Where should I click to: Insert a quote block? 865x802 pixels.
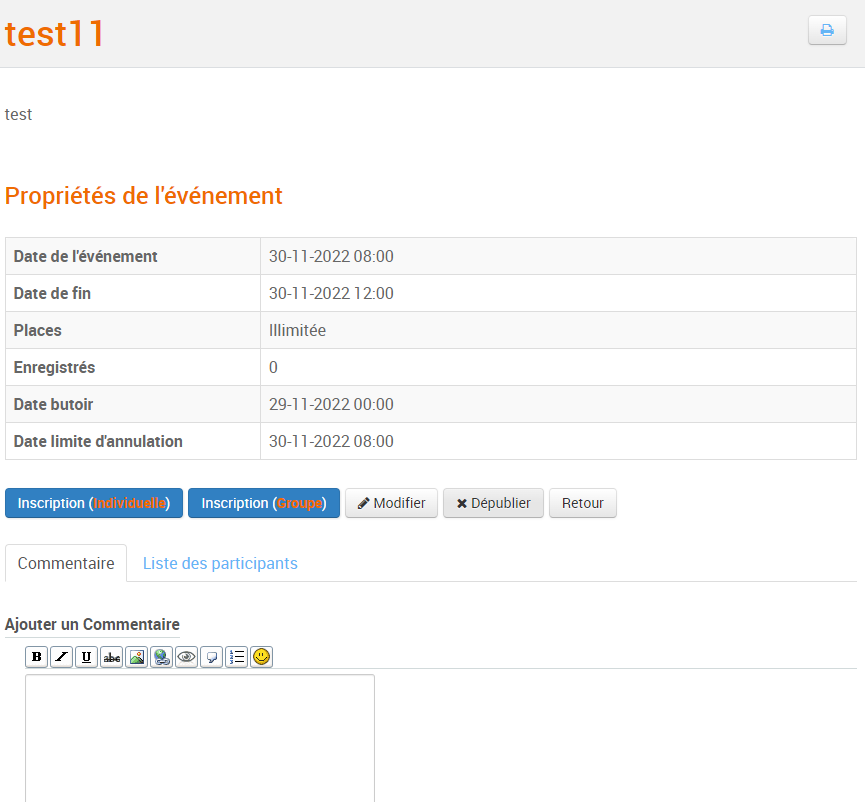pos(211,656)
